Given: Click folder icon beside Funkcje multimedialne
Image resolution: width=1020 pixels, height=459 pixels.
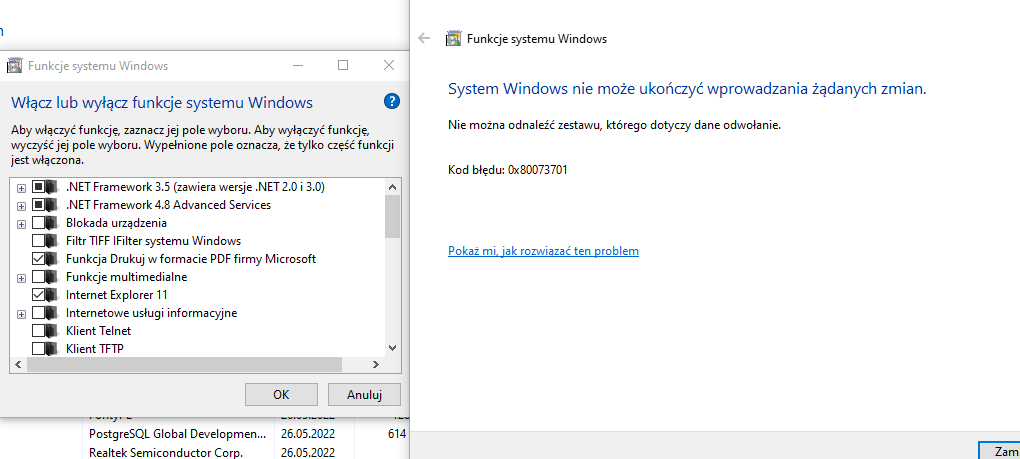Looking at the screenshot, I should pos(51,277).
